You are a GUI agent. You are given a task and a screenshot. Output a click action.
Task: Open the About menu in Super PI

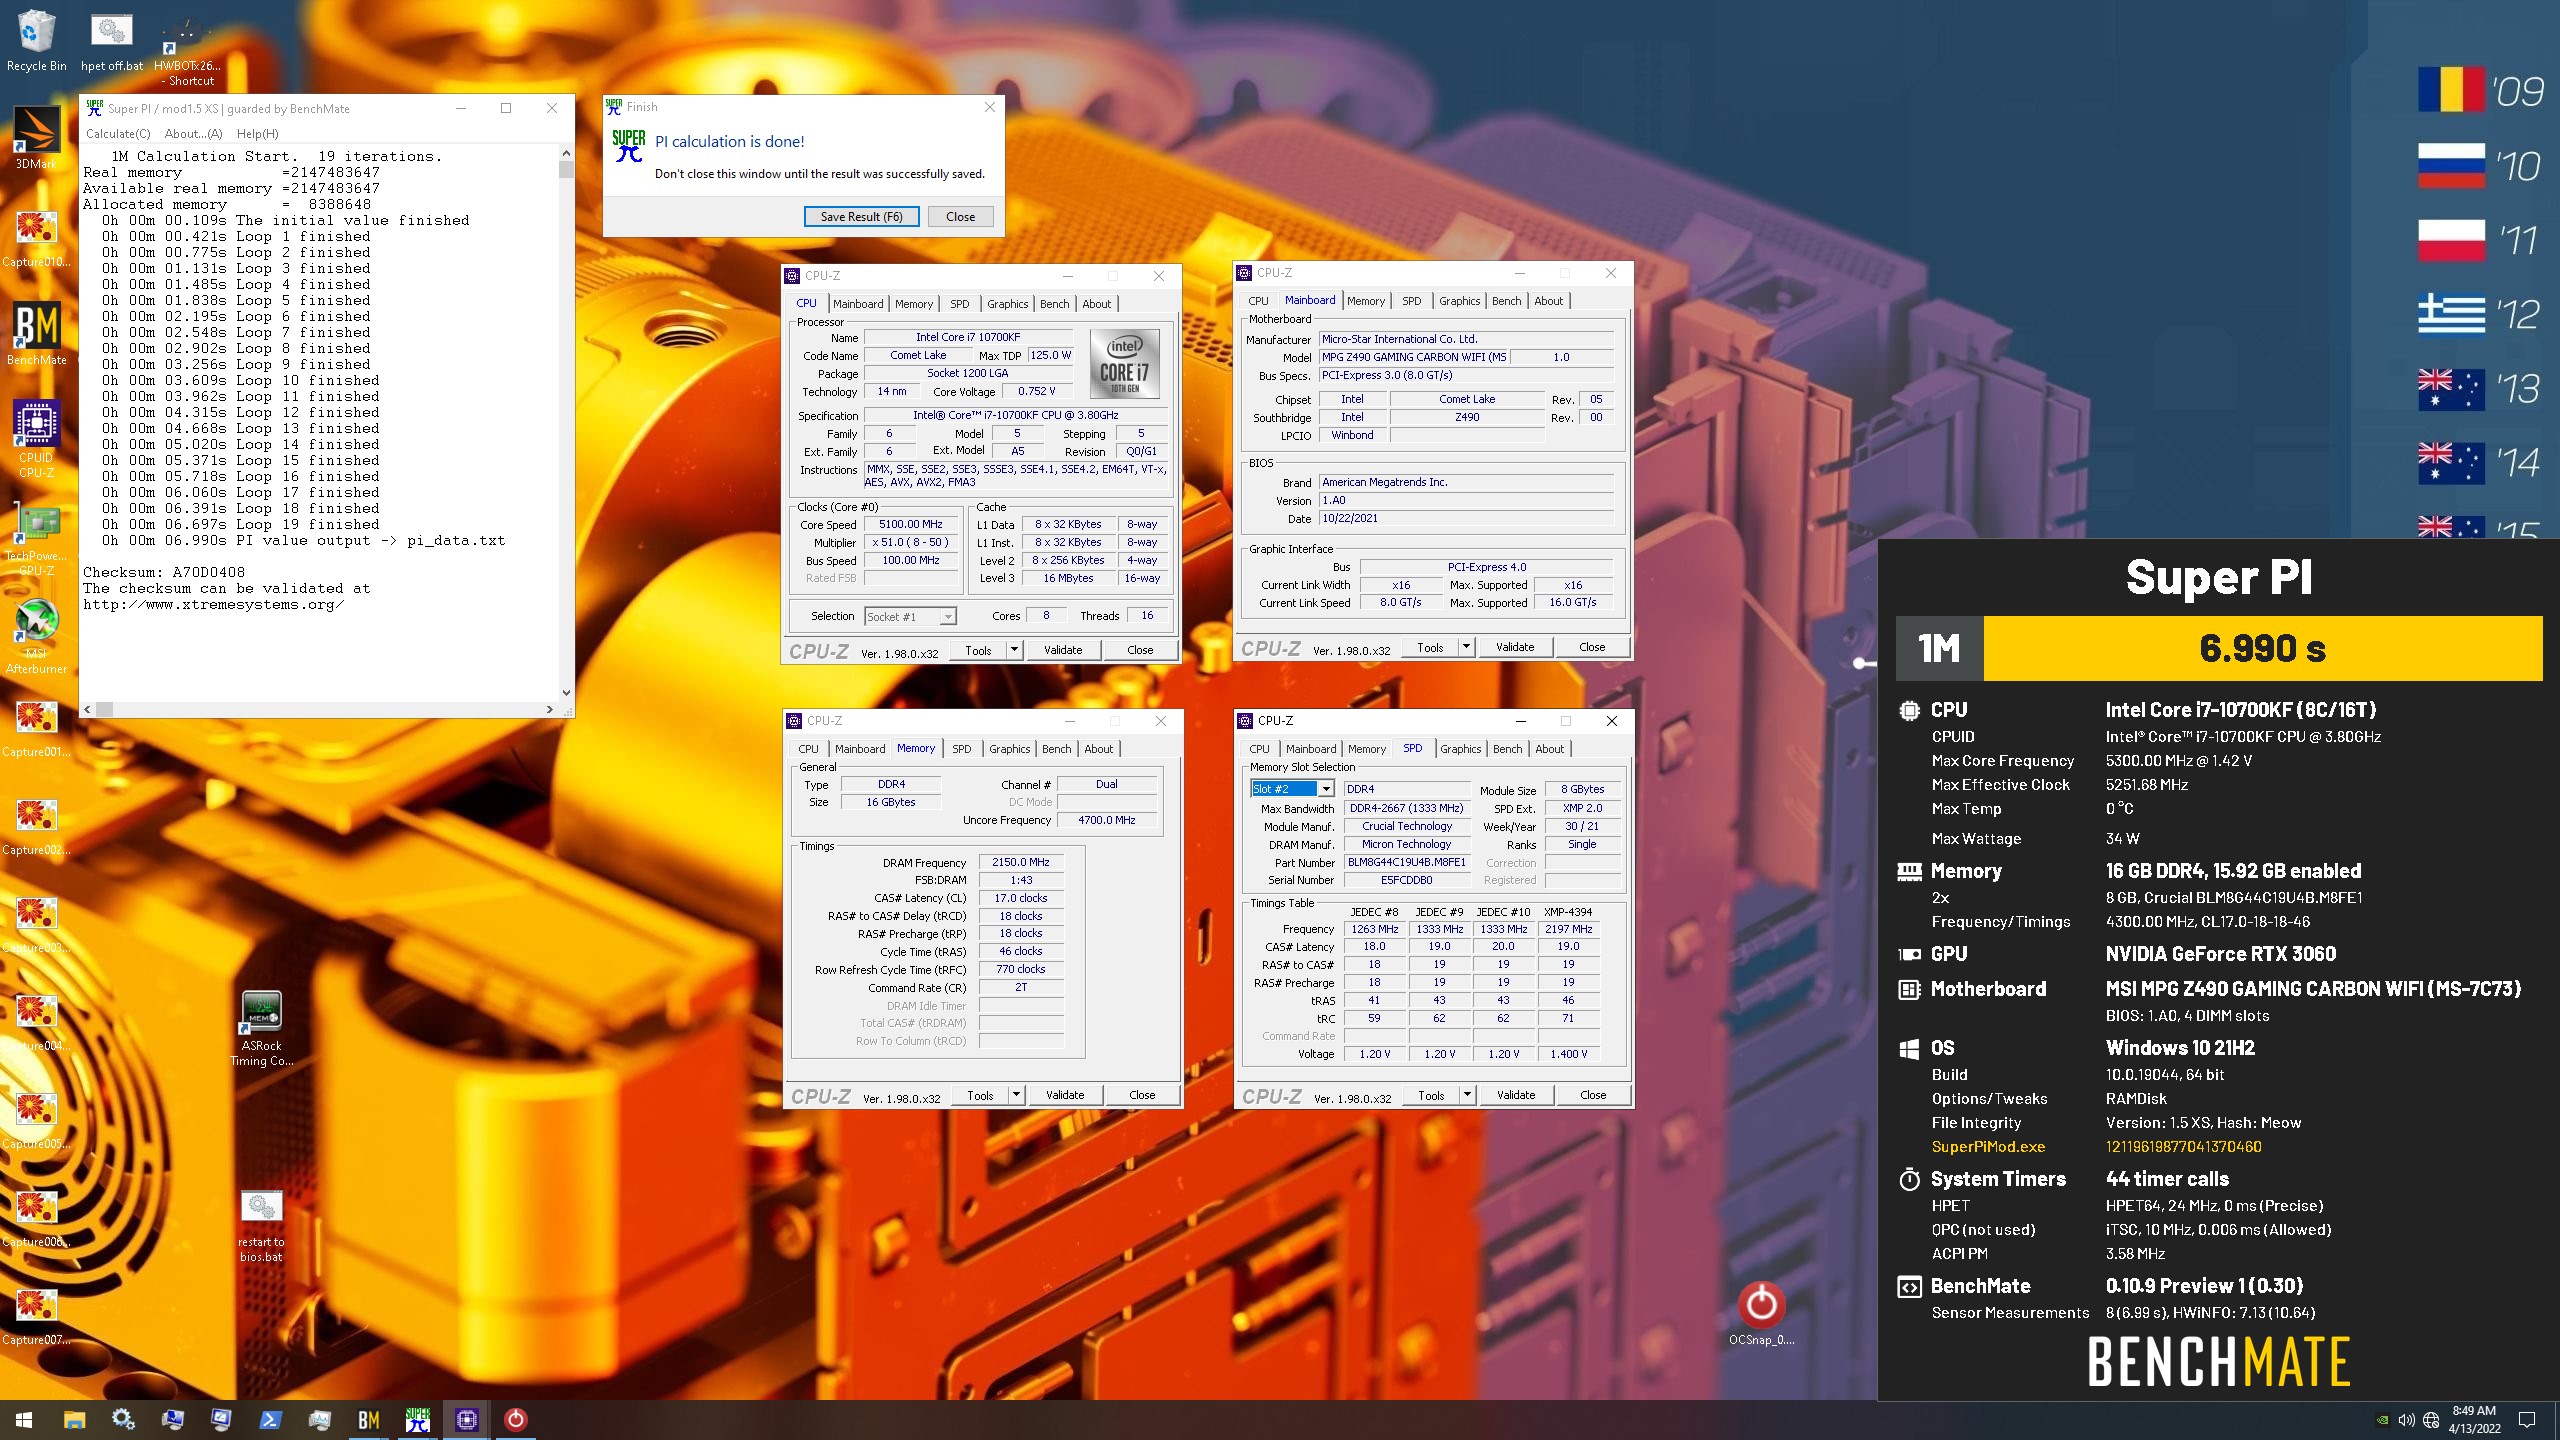coord(193,134)
